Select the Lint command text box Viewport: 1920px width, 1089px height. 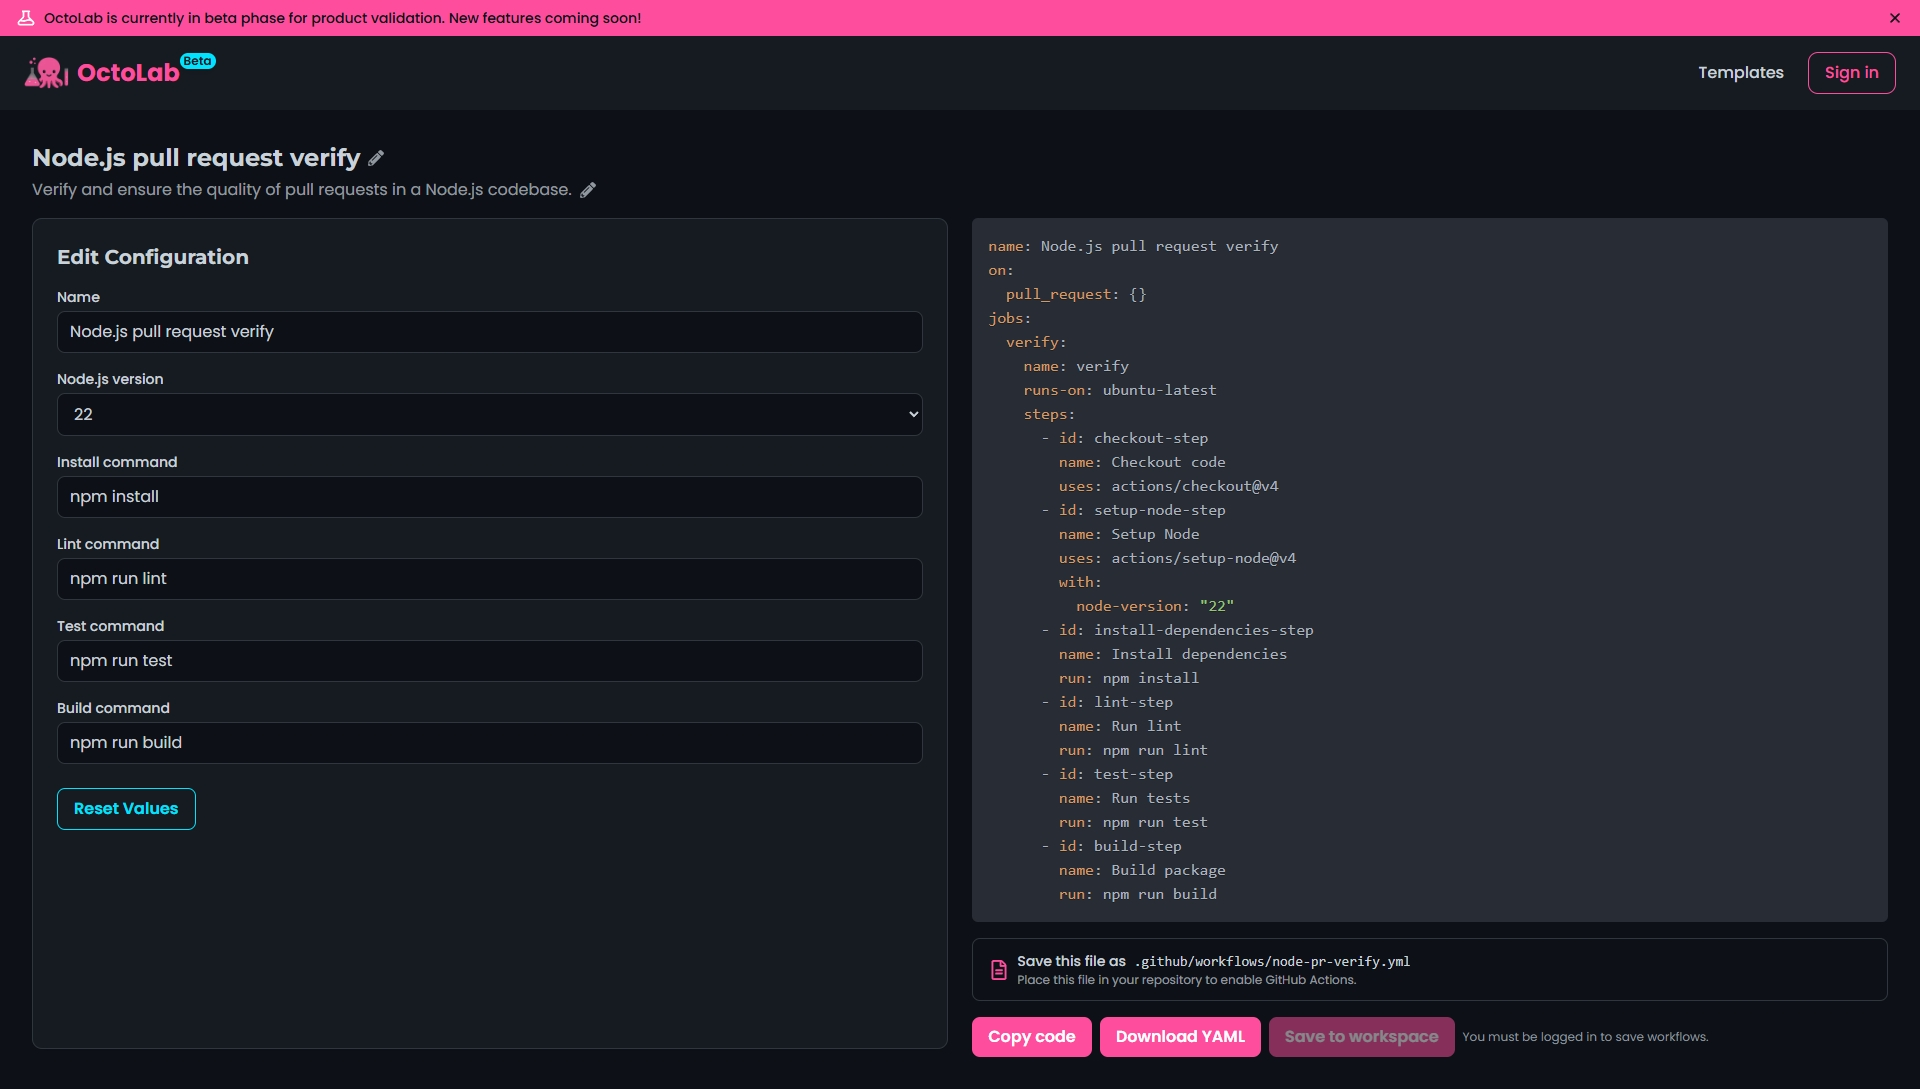pyautogui.click(x=489, y=579)
